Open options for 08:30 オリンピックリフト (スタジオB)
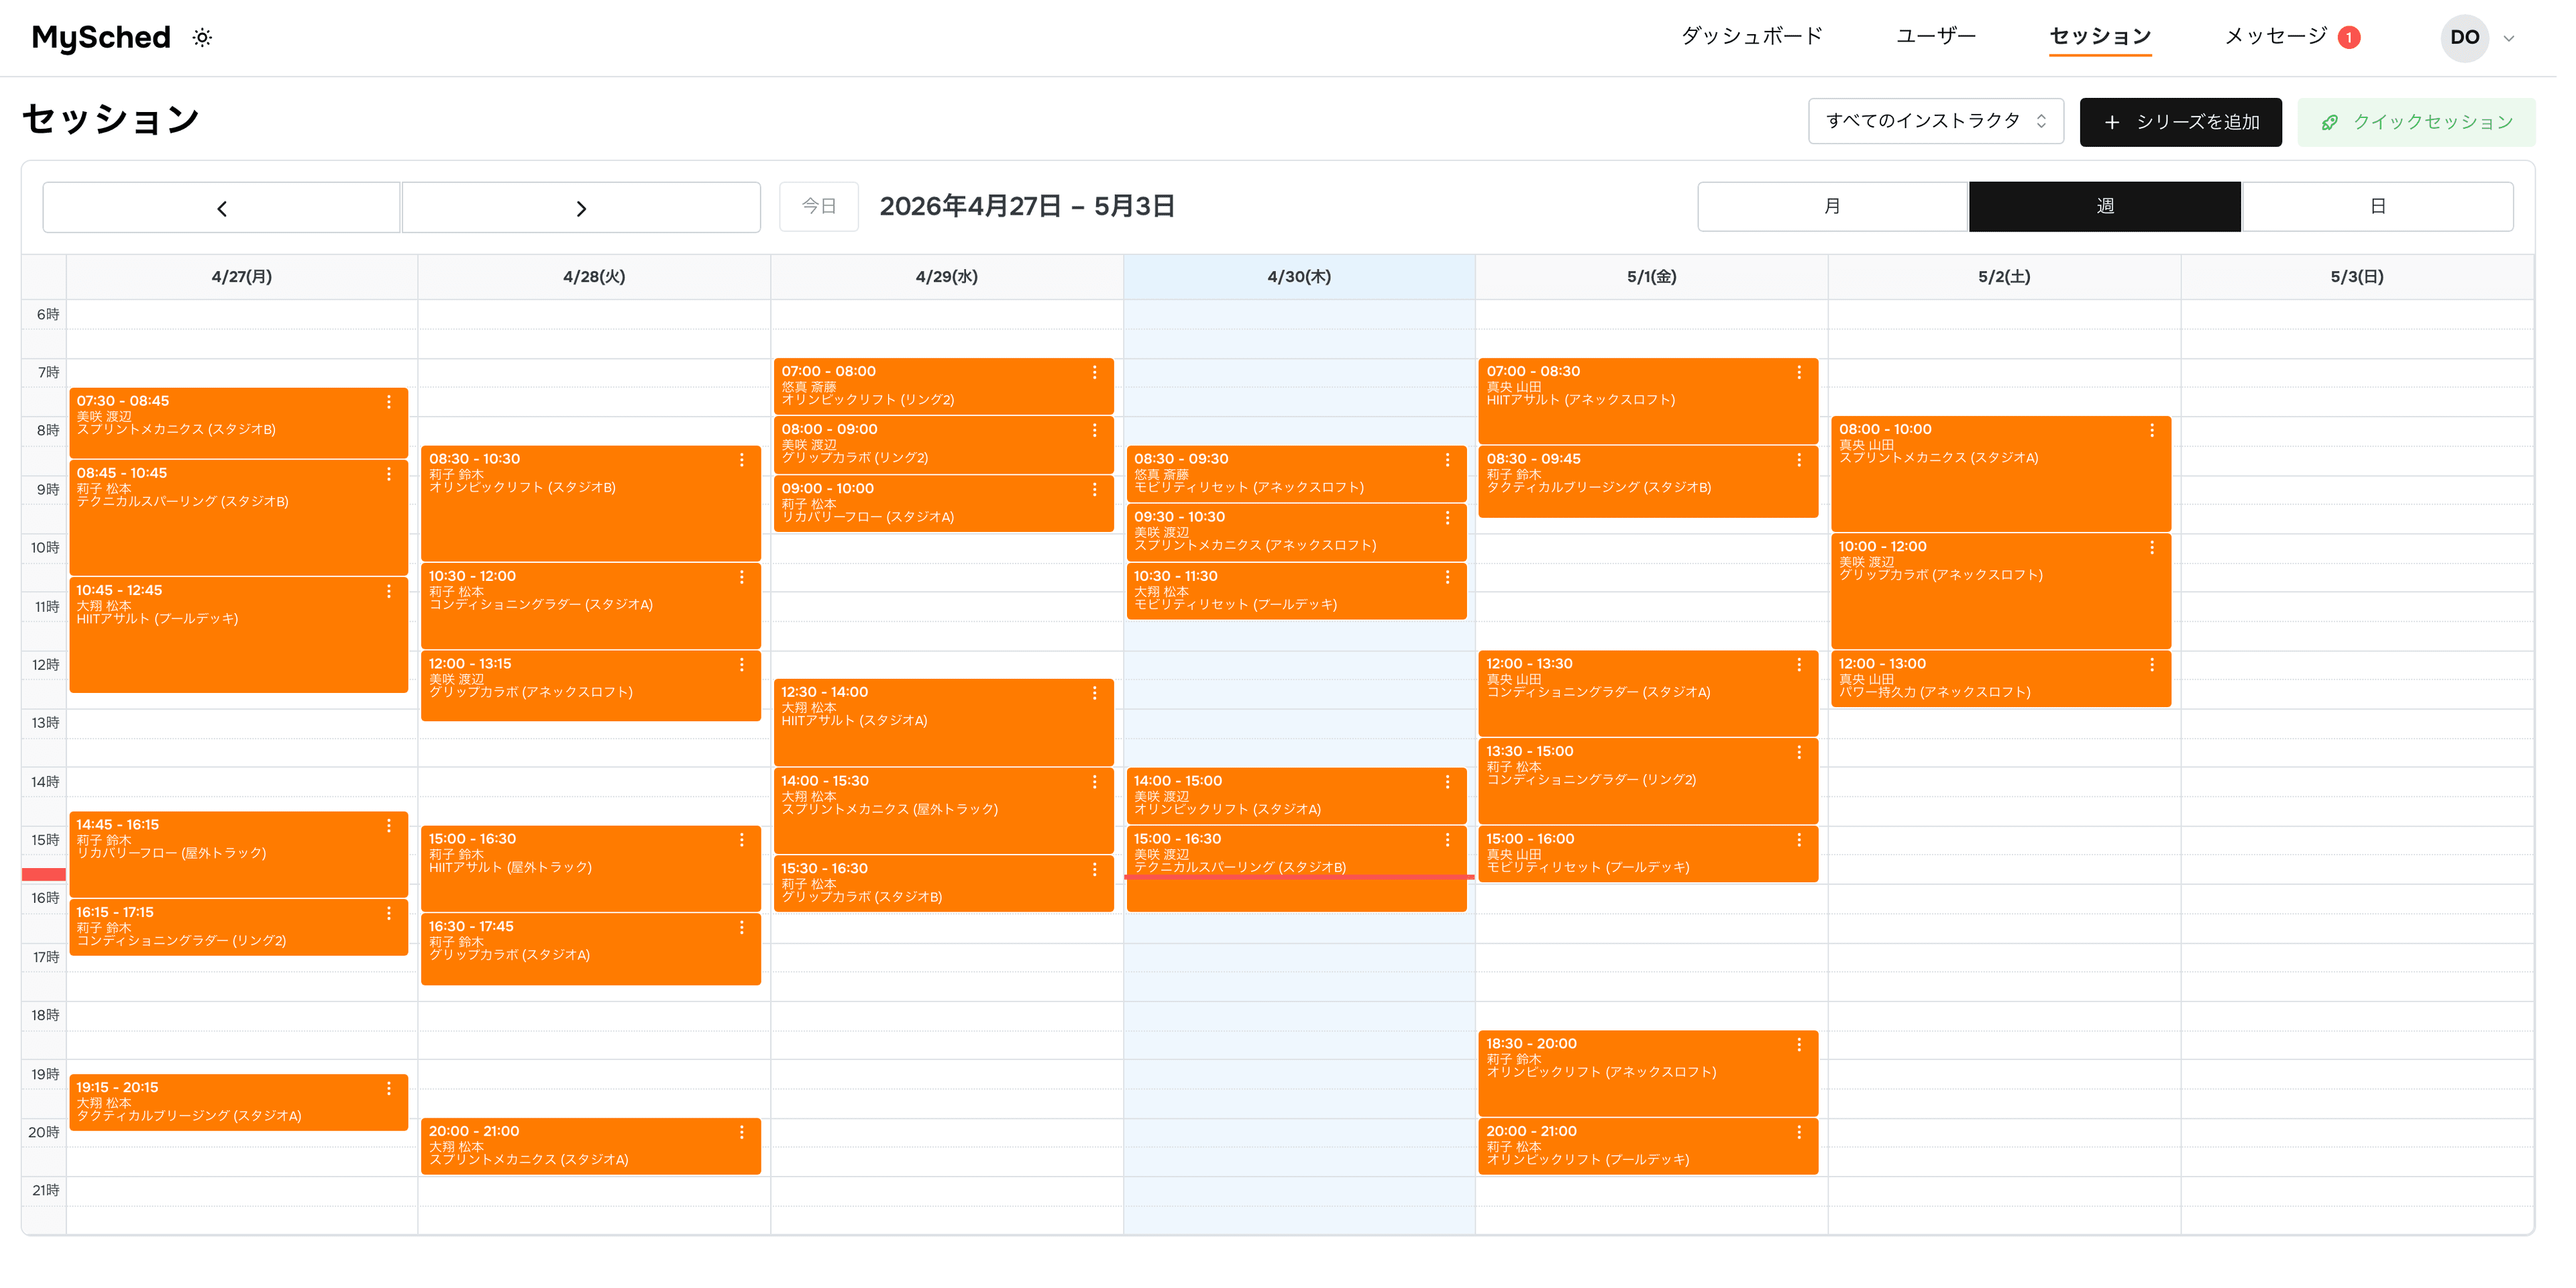2576x1288 pixels. pos(742,460)
